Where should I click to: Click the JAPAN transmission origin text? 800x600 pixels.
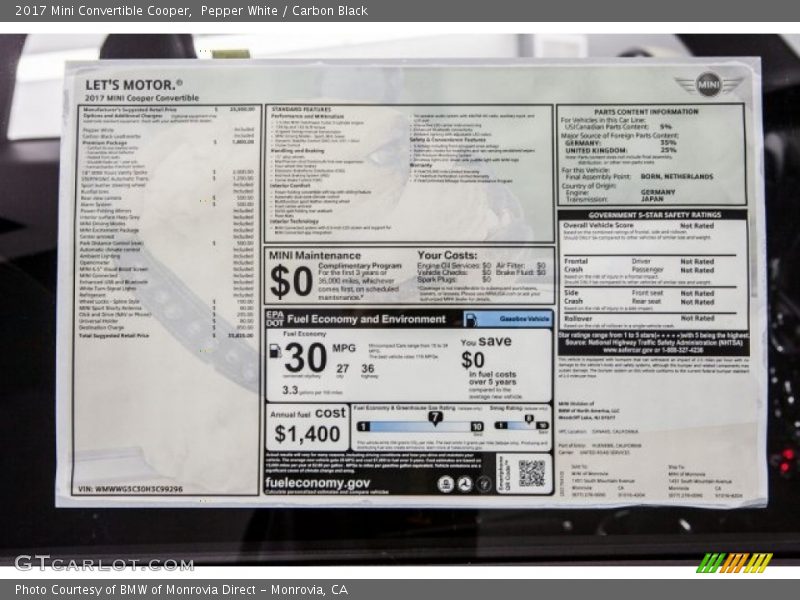pyautogui.click(x=652, y=199)
